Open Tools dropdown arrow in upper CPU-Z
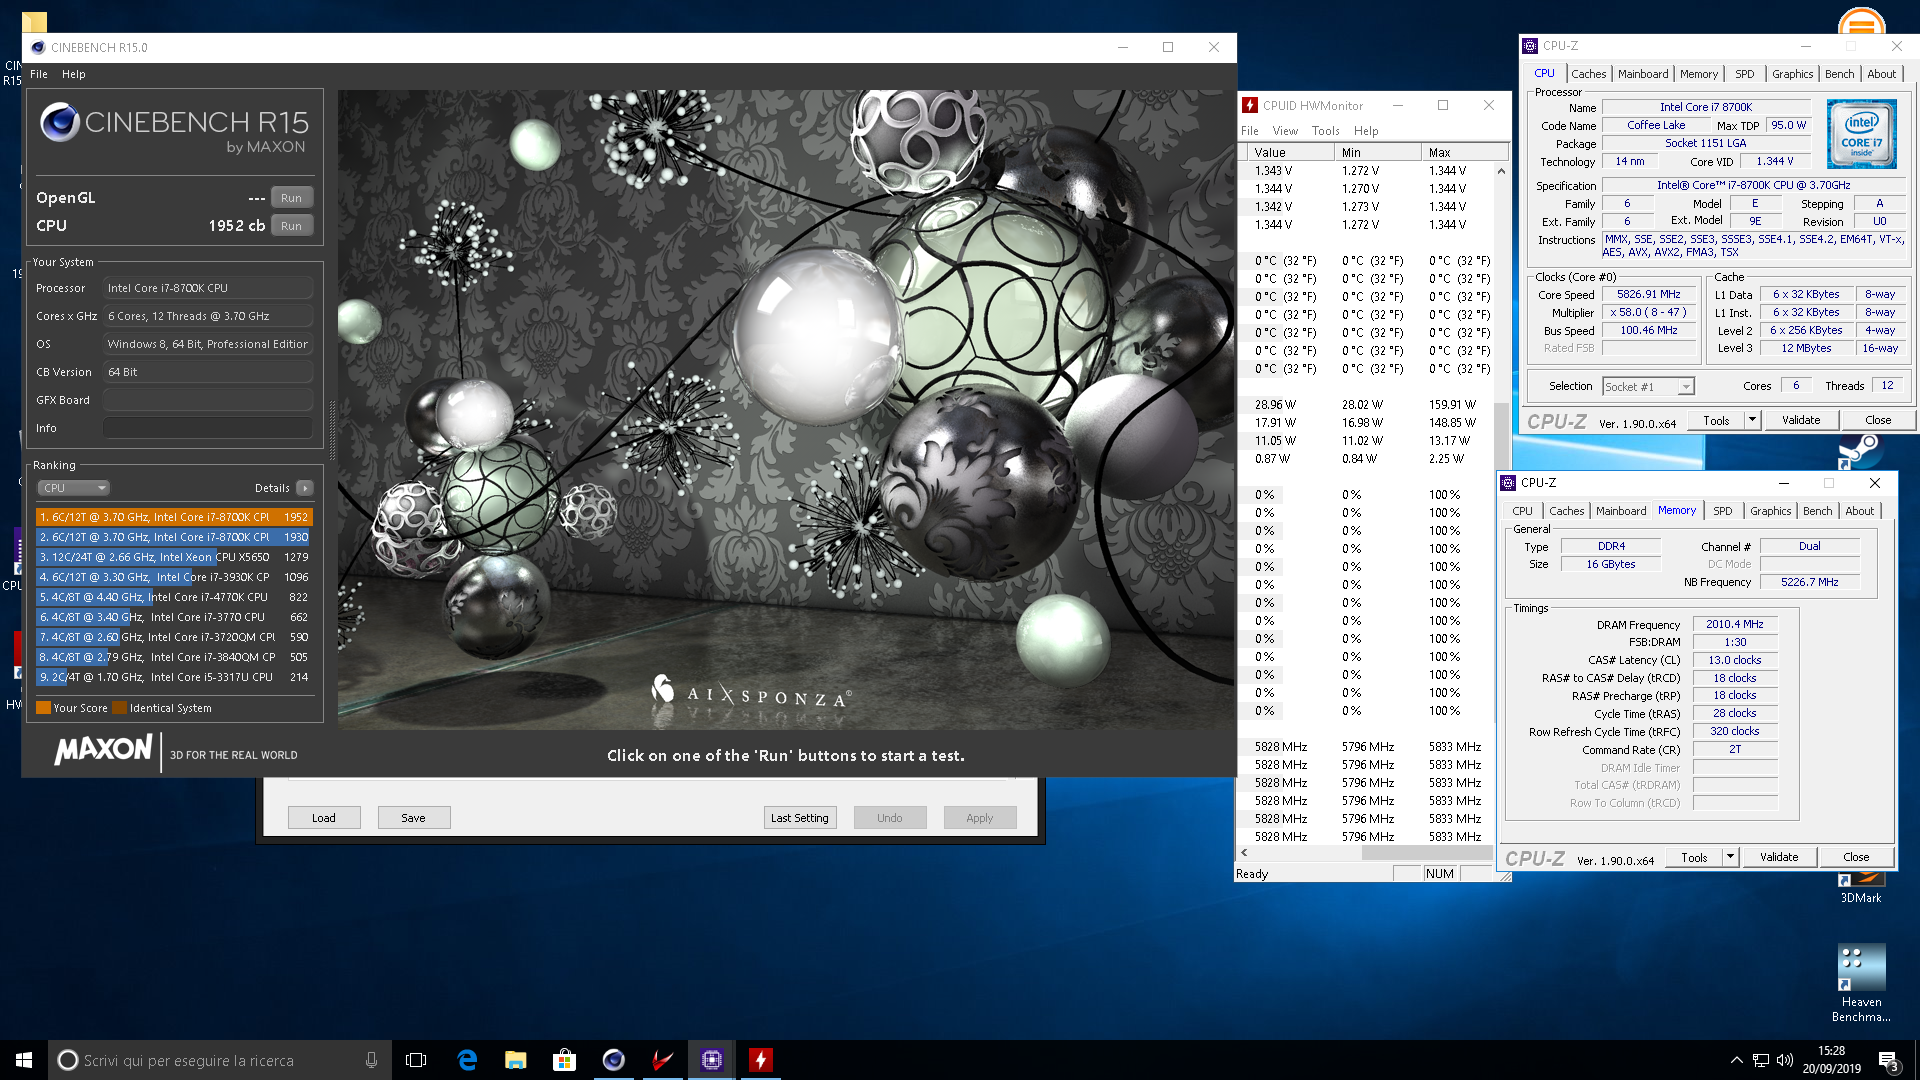This screenshot has height=1080, width=1920. click(1752, 420)
